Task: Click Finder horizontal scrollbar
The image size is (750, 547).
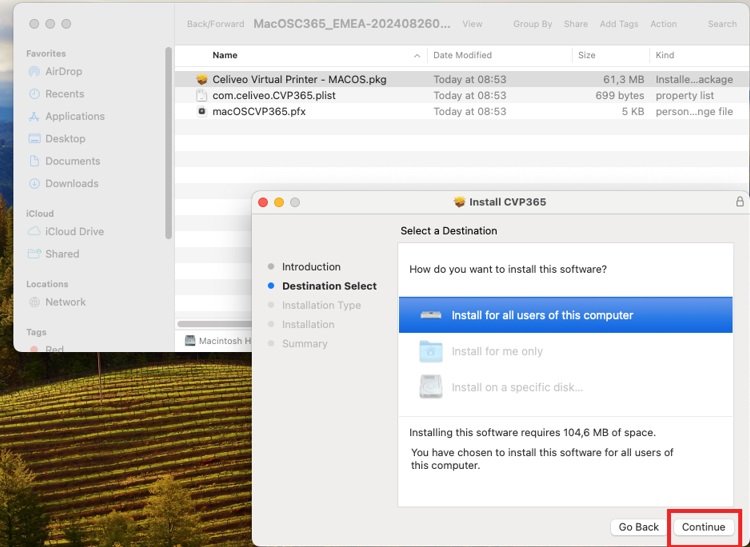Action: point(215,324)
